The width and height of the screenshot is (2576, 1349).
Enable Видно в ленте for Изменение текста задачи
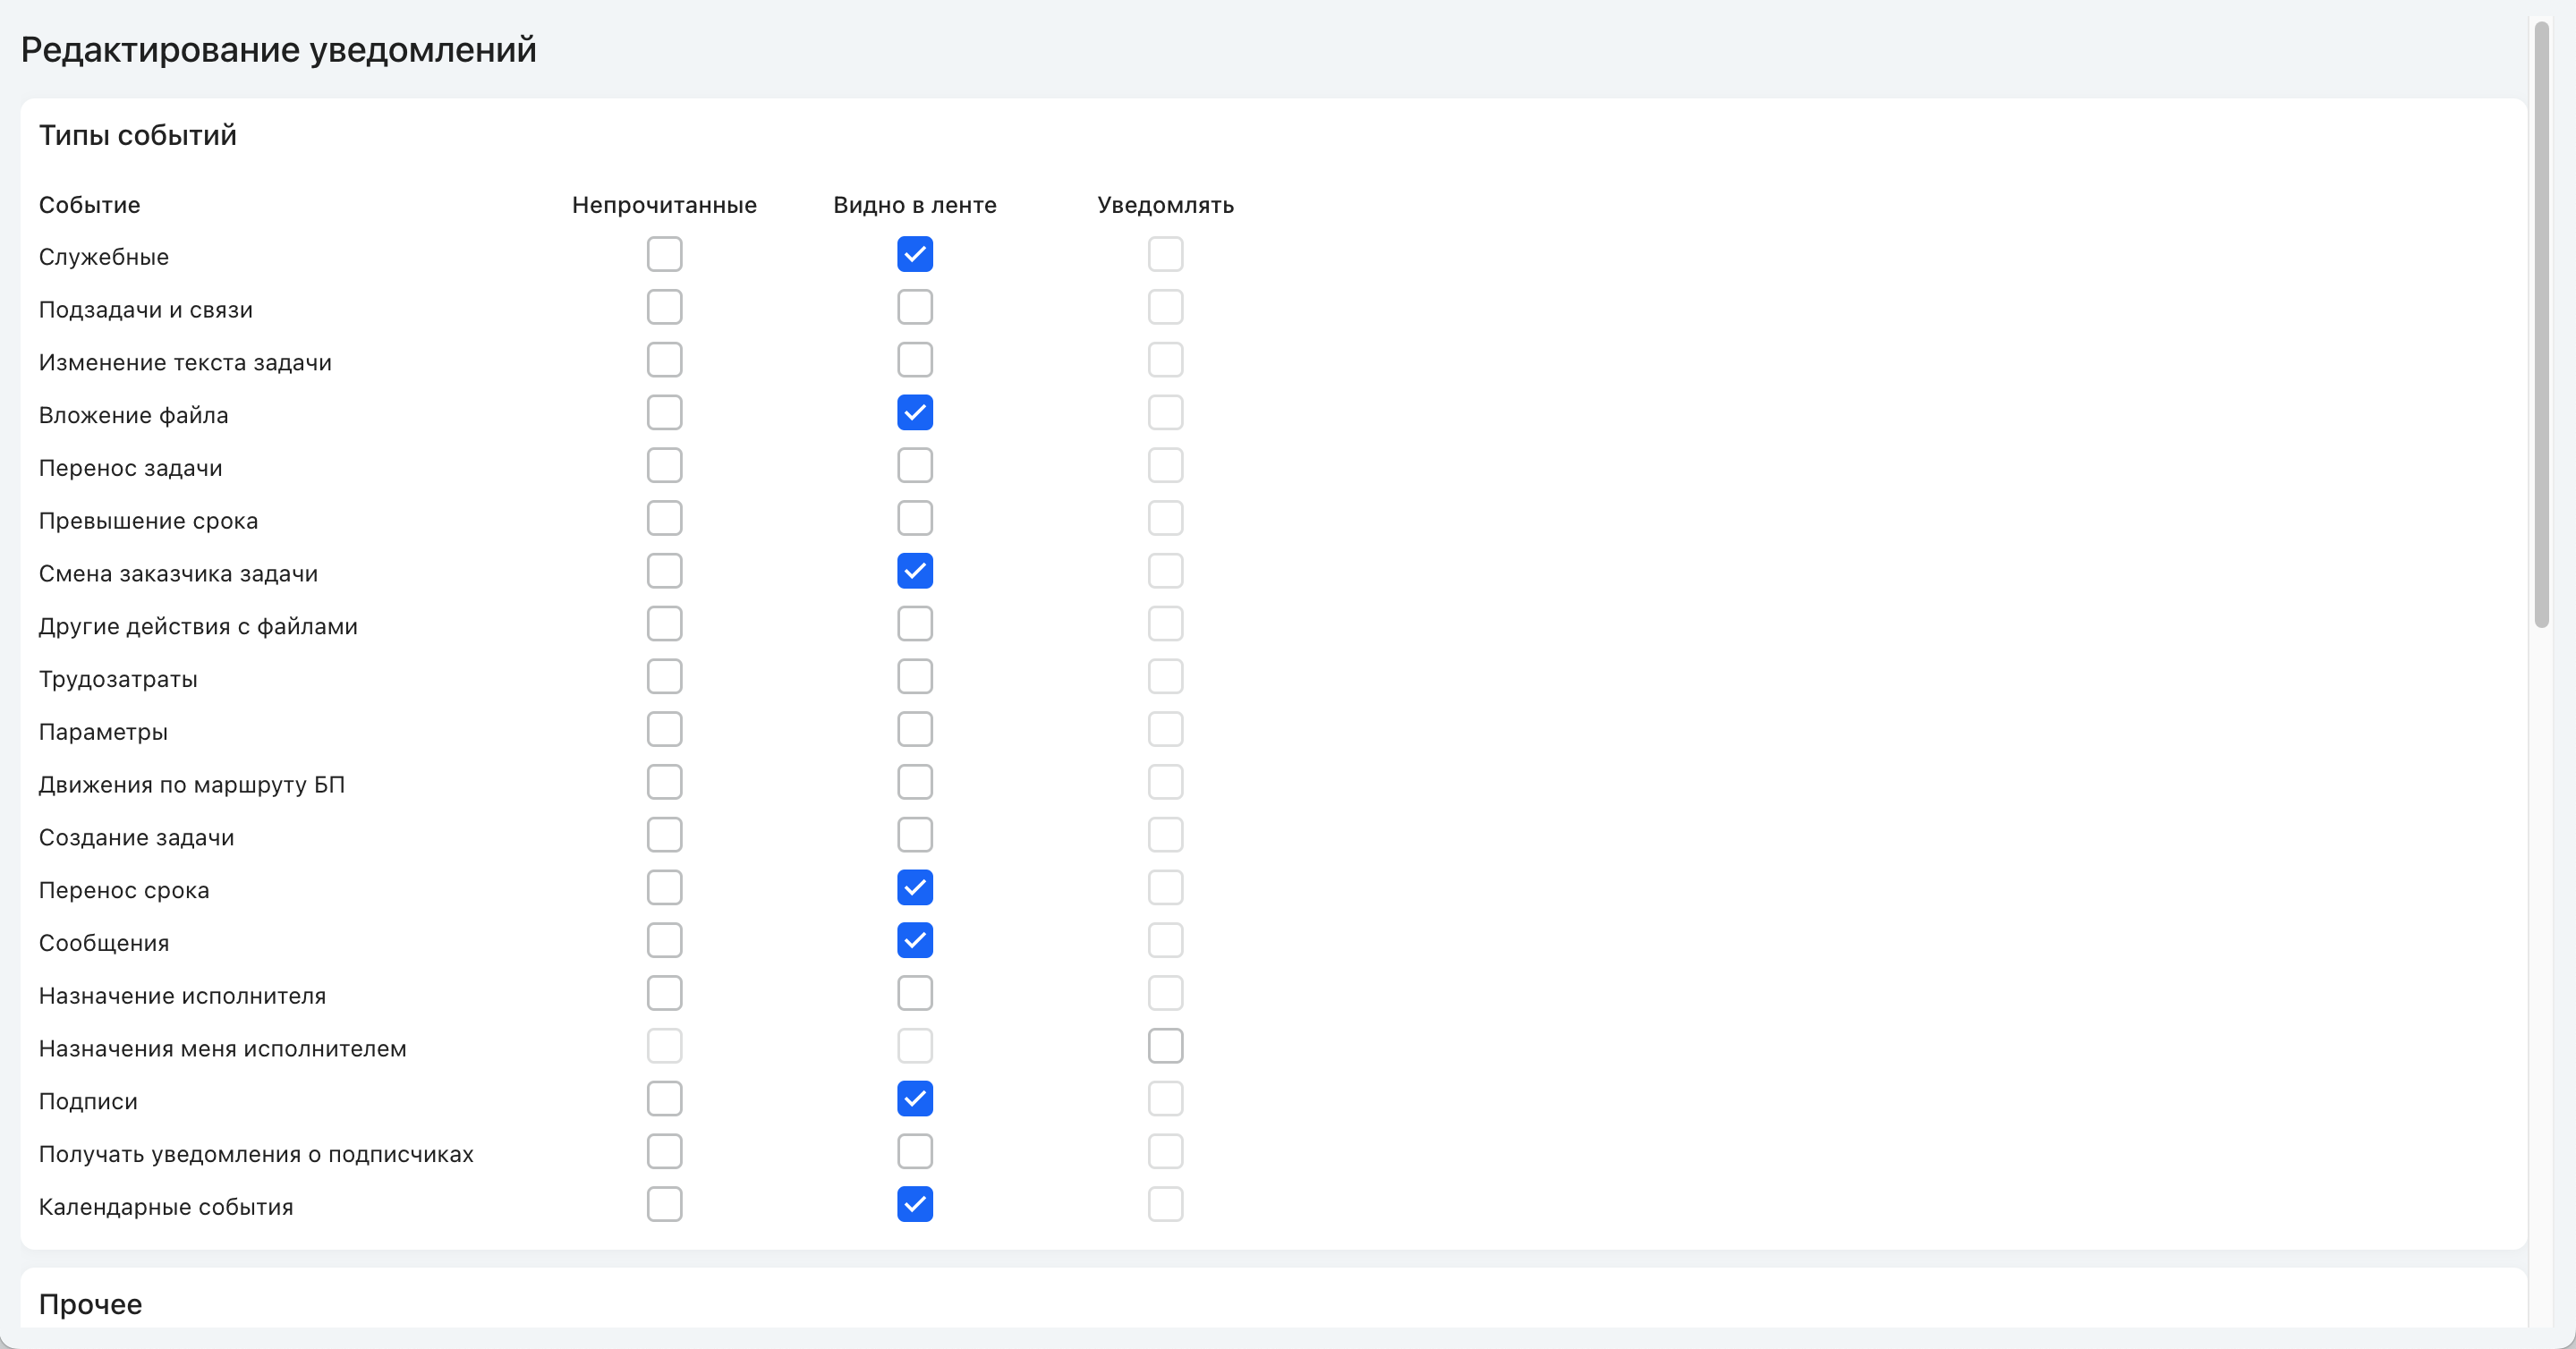click(915, 360)
